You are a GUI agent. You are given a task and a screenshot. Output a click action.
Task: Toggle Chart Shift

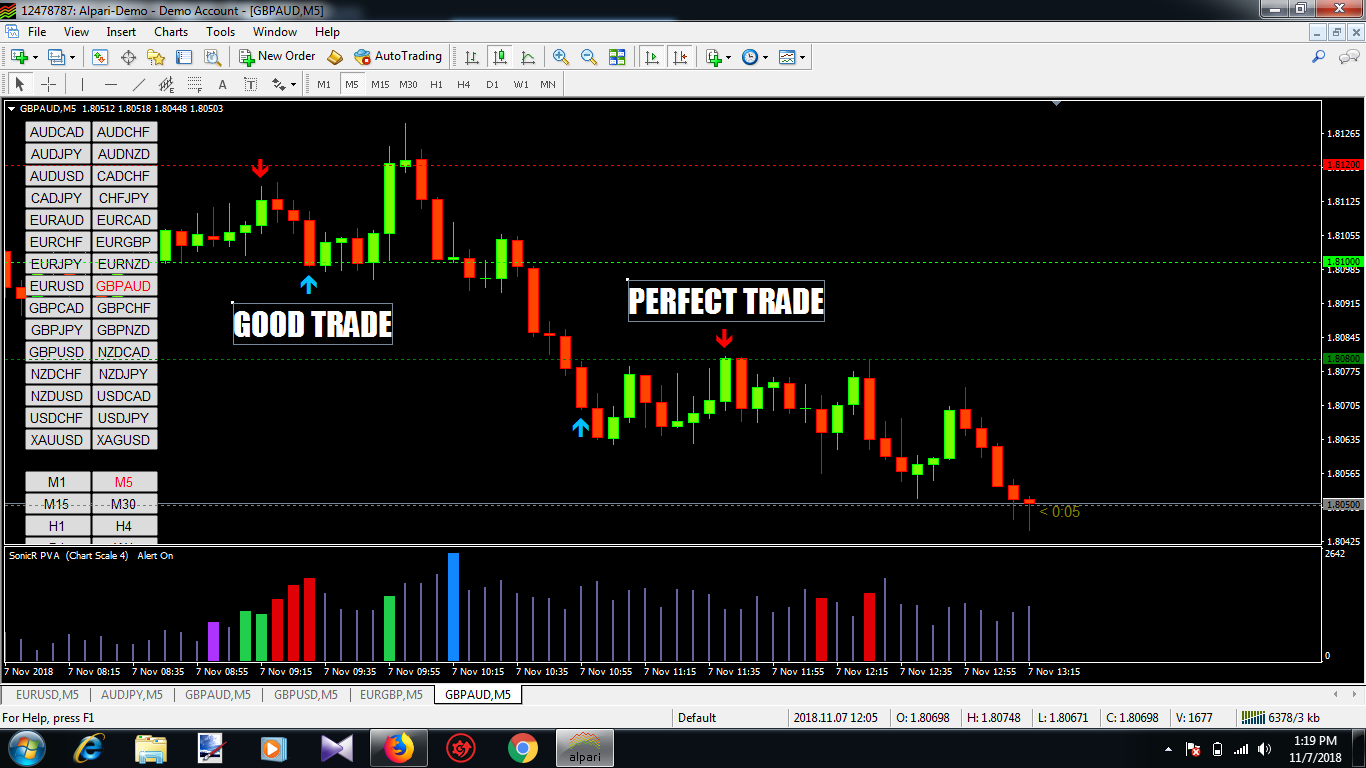coord(680,57)
